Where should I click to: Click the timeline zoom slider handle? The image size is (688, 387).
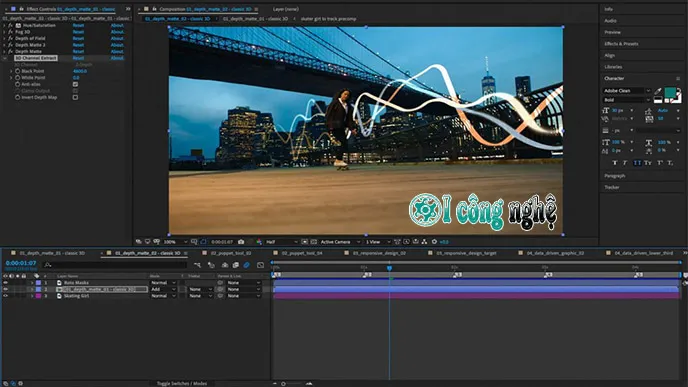pos(283,383)
